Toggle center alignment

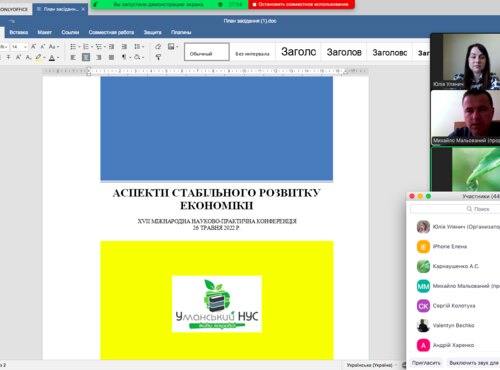[86, 57]
